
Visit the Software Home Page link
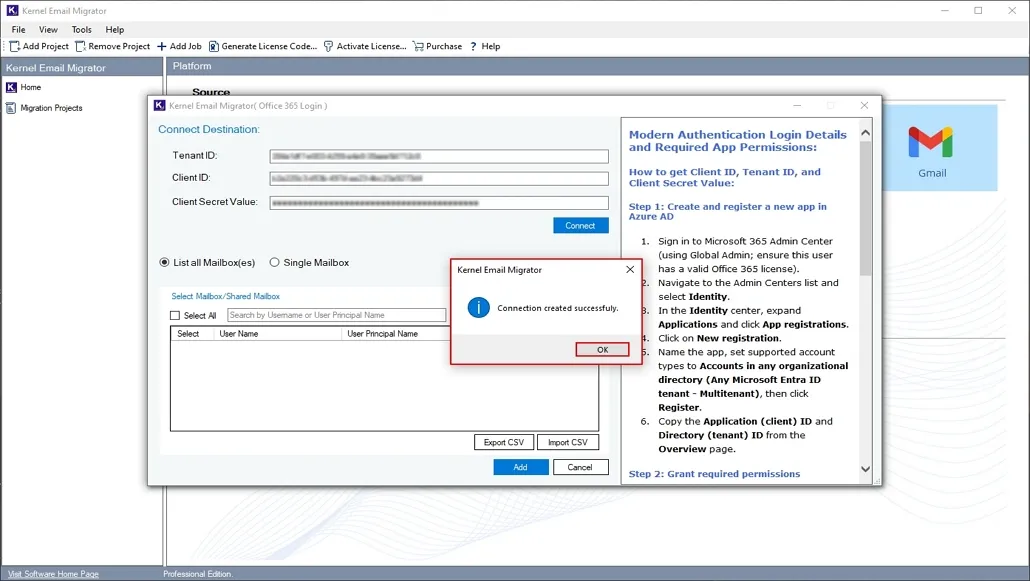(x=51, y=573)
